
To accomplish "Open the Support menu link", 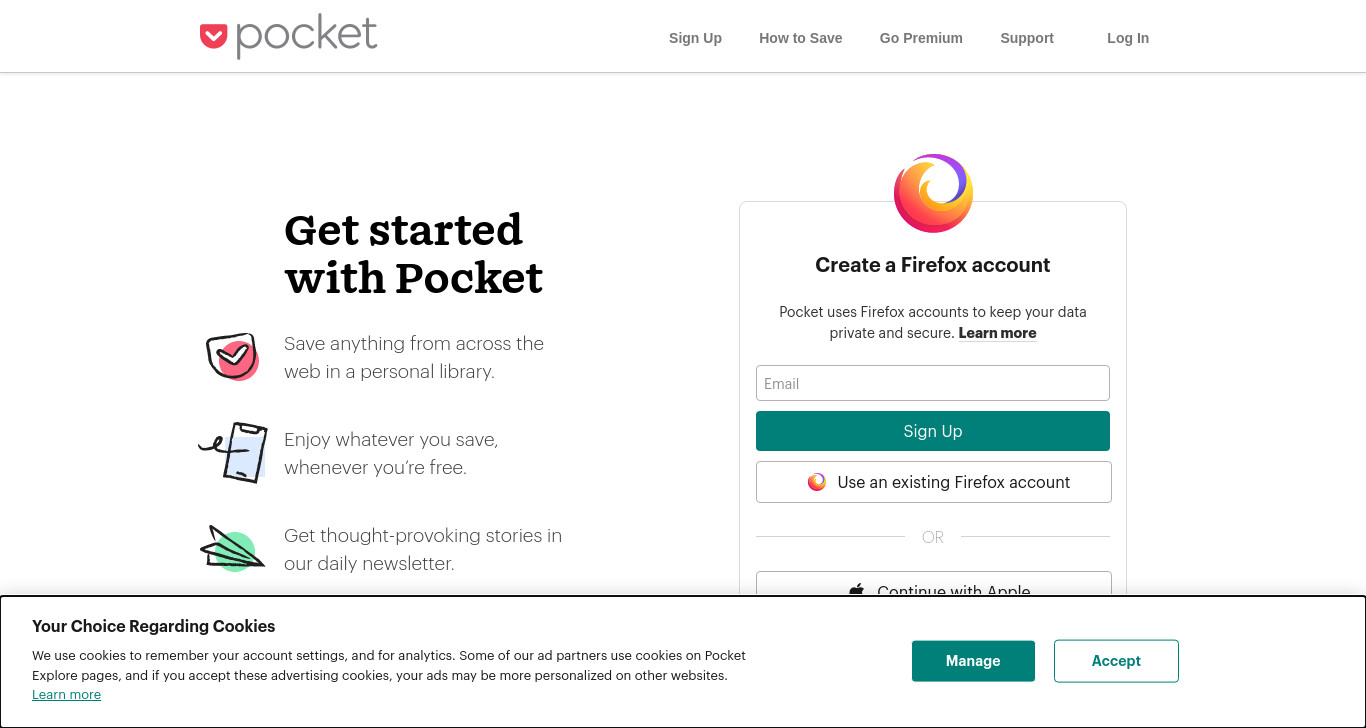I will pyautogui.click(x=1027, y=38).
